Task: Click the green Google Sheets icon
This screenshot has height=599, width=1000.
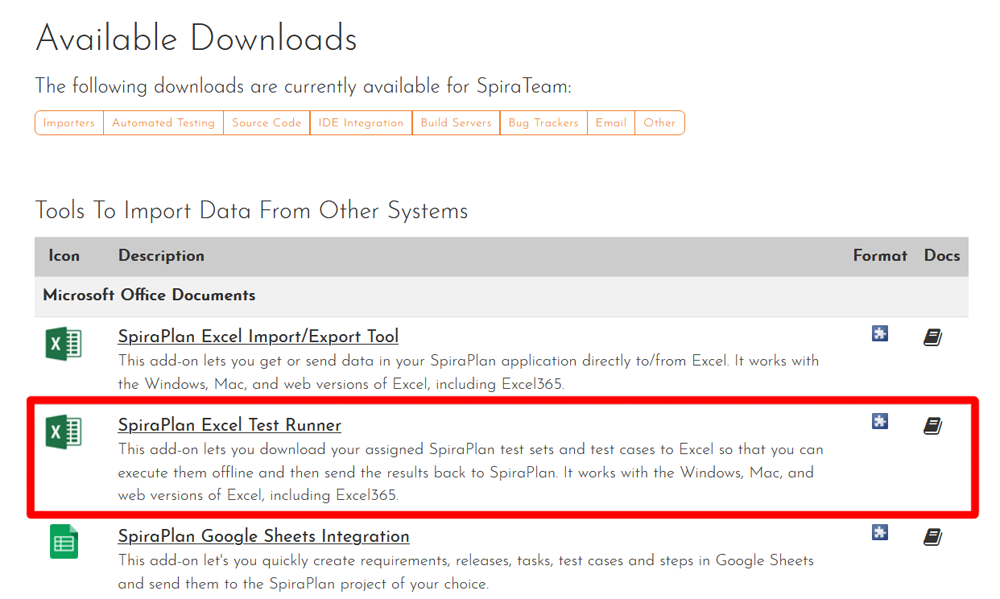Action: [62, 541]
